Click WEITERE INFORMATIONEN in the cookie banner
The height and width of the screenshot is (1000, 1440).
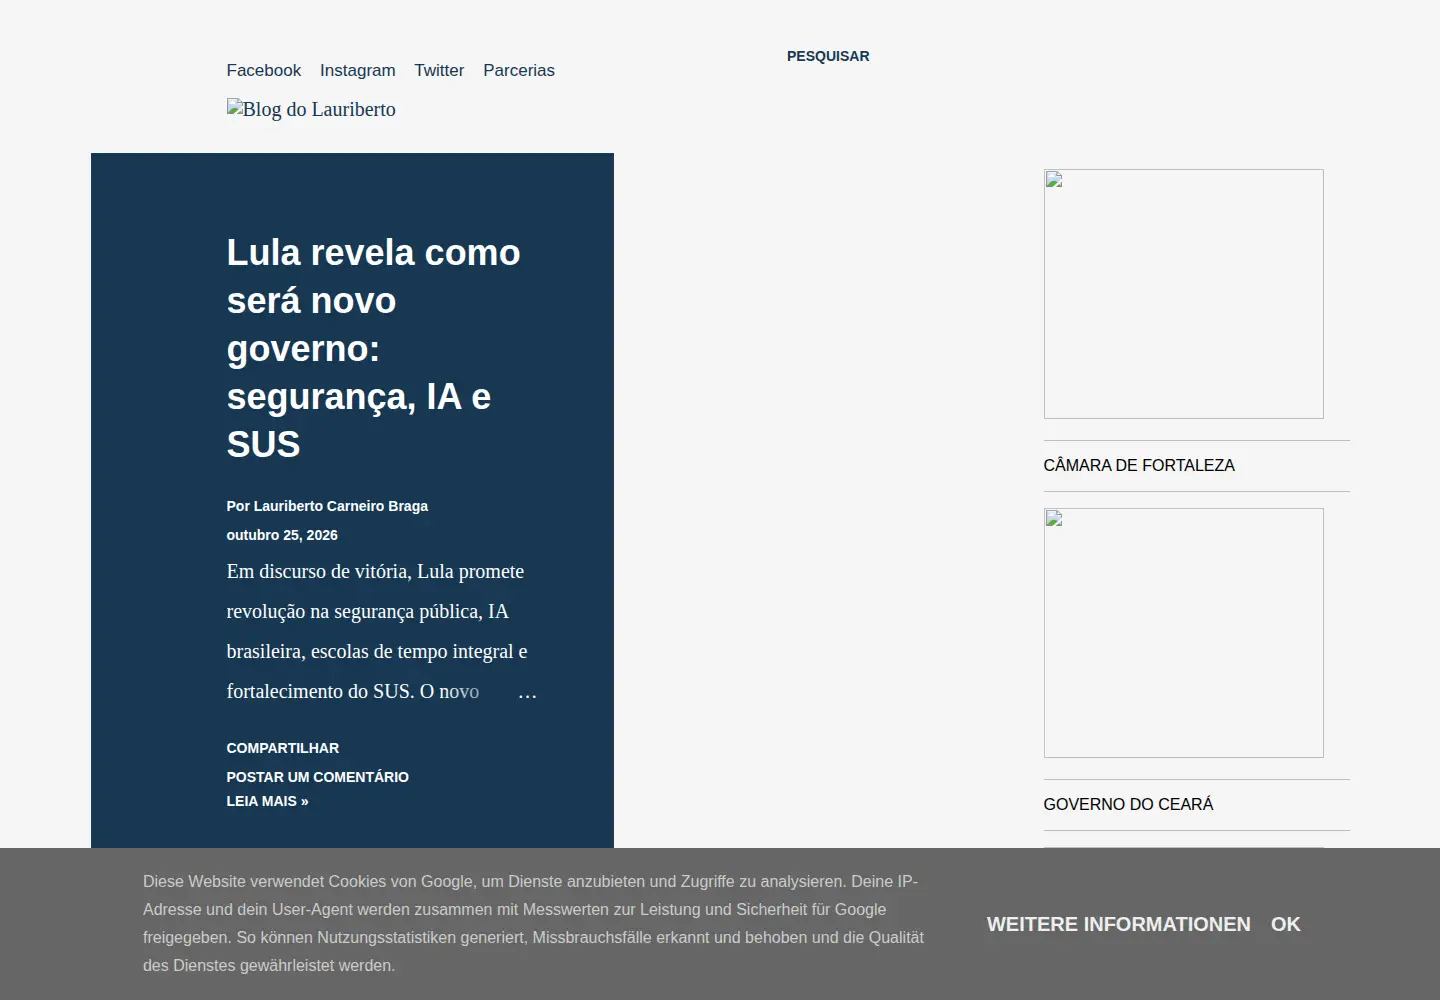pos(1118,924)
